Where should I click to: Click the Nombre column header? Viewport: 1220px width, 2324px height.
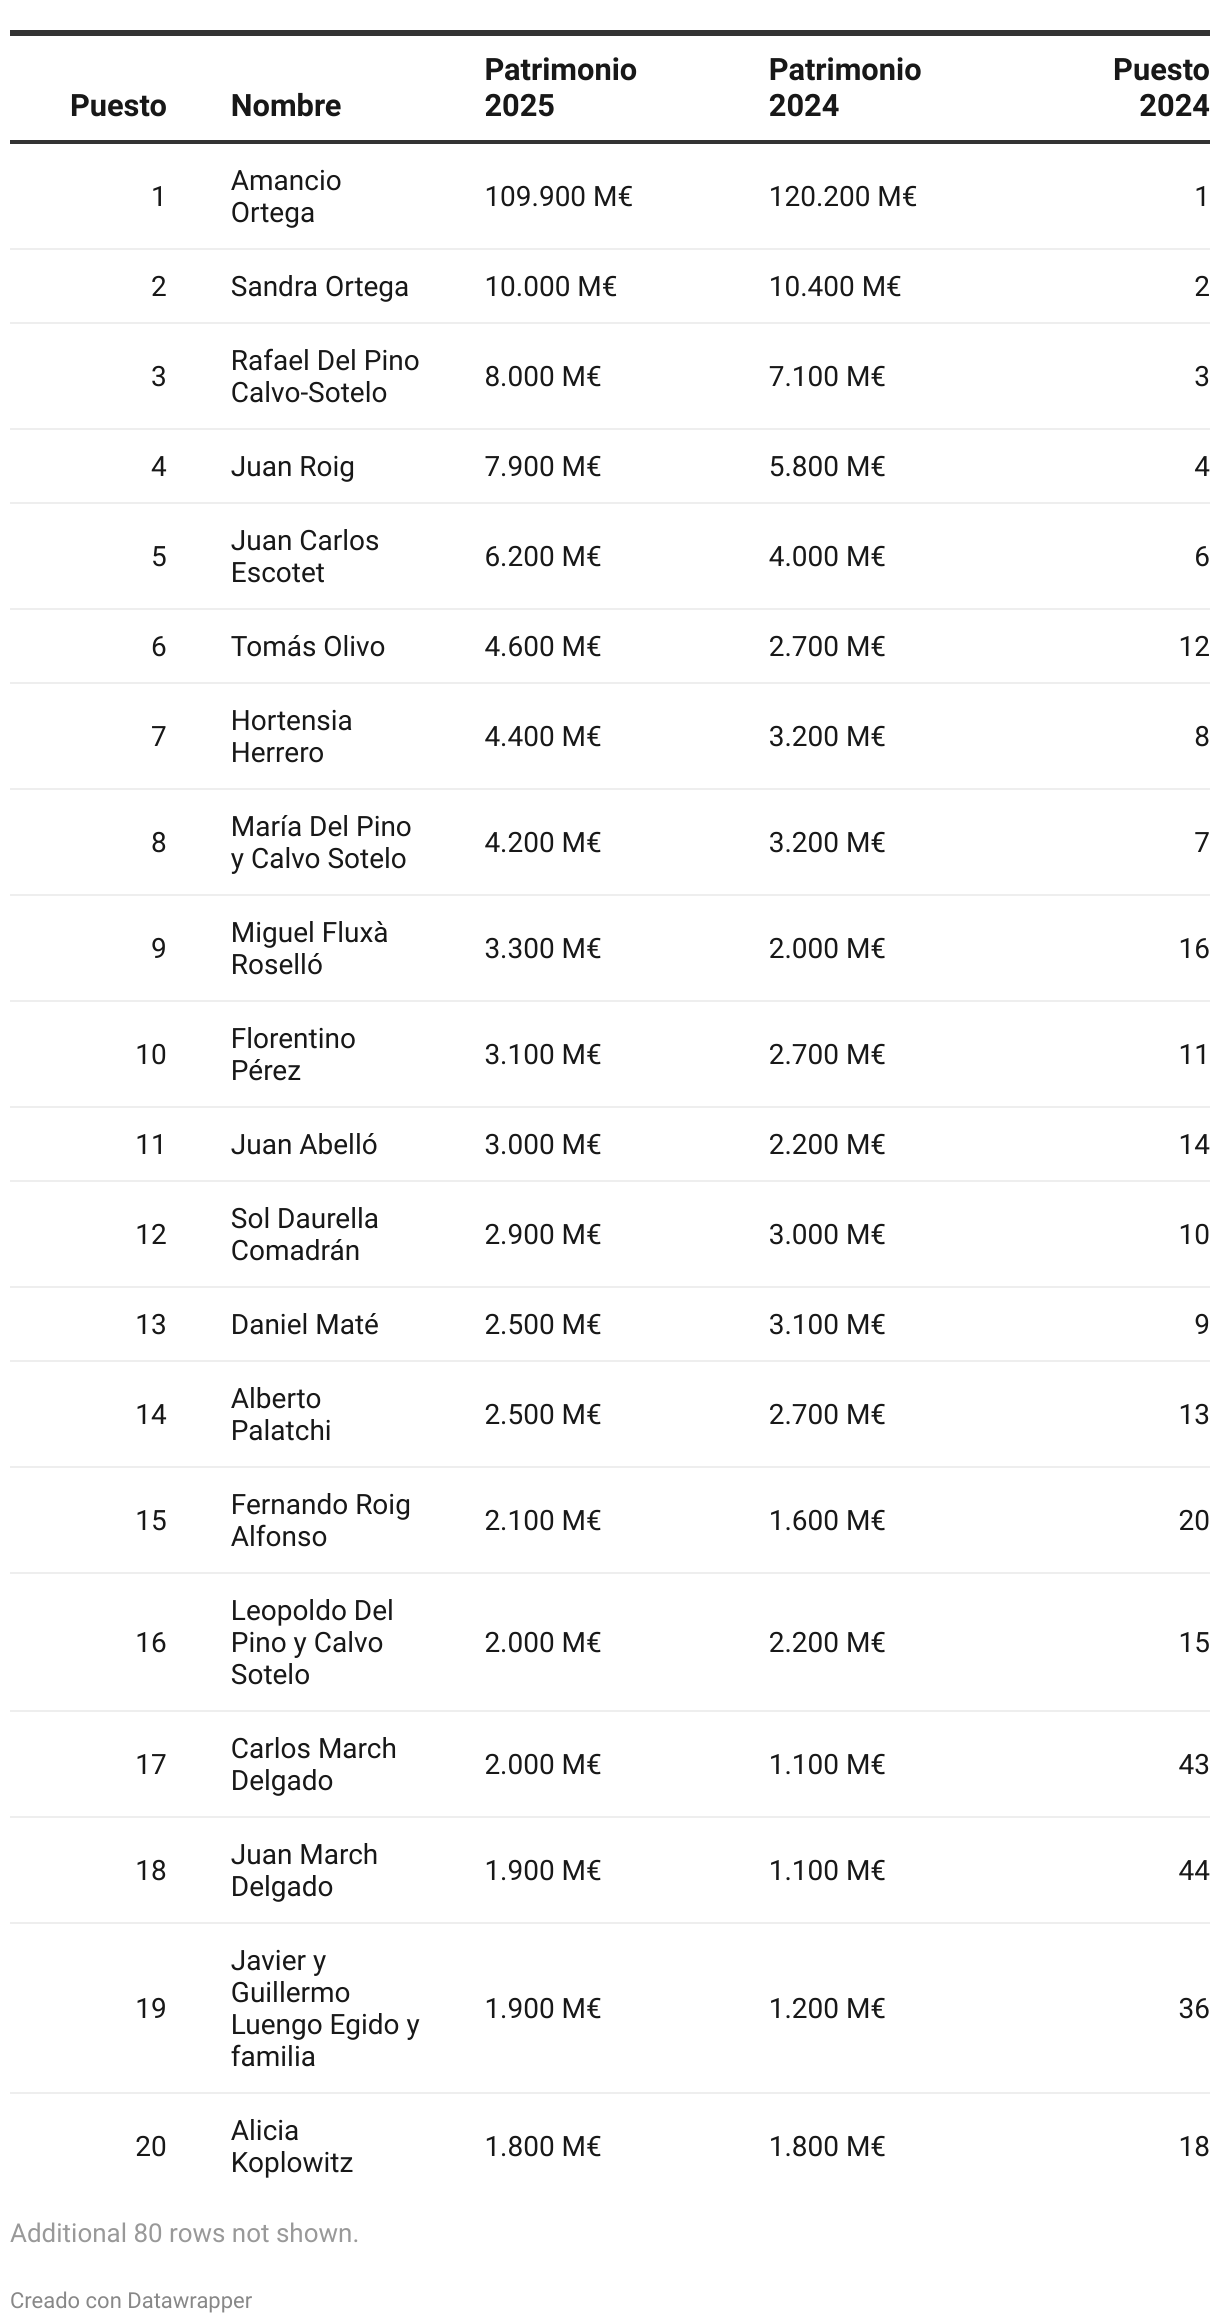click(x=286, y=105)
